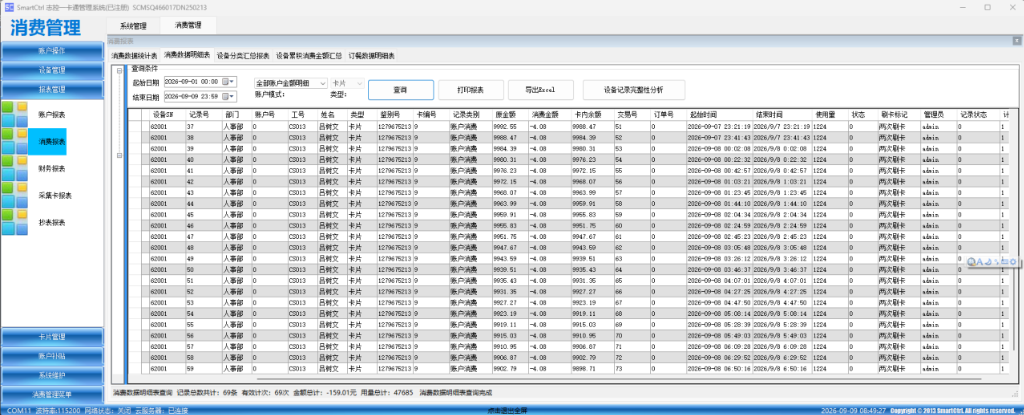Collapse the second tree node beside the table
The width and height of the screenshot is (1024, 415).
119,156
